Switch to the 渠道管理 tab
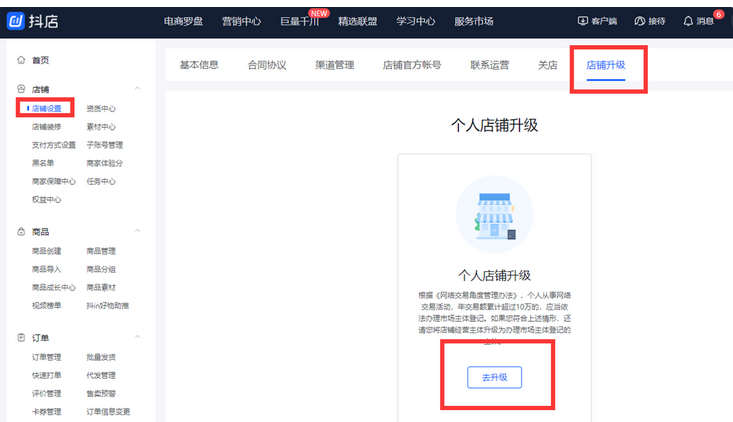Viewport: 733px width, 422px height. (335, 65)
